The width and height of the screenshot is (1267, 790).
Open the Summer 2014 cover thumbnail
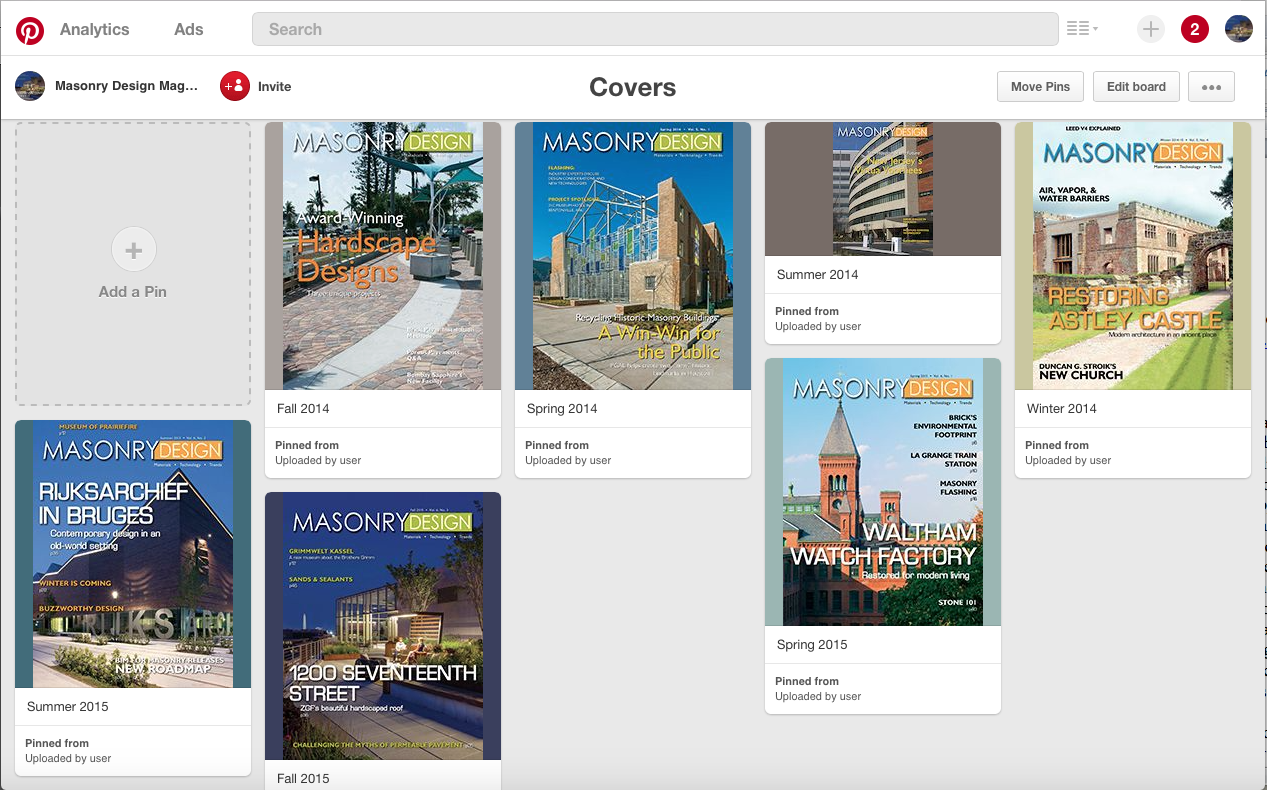883,189
